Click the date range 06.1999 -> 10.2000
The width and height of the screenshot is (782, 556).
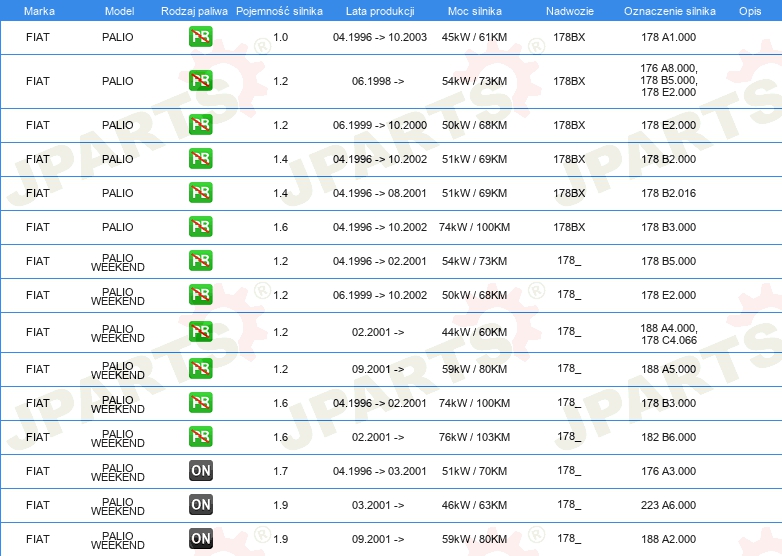(x=380, y=125)
